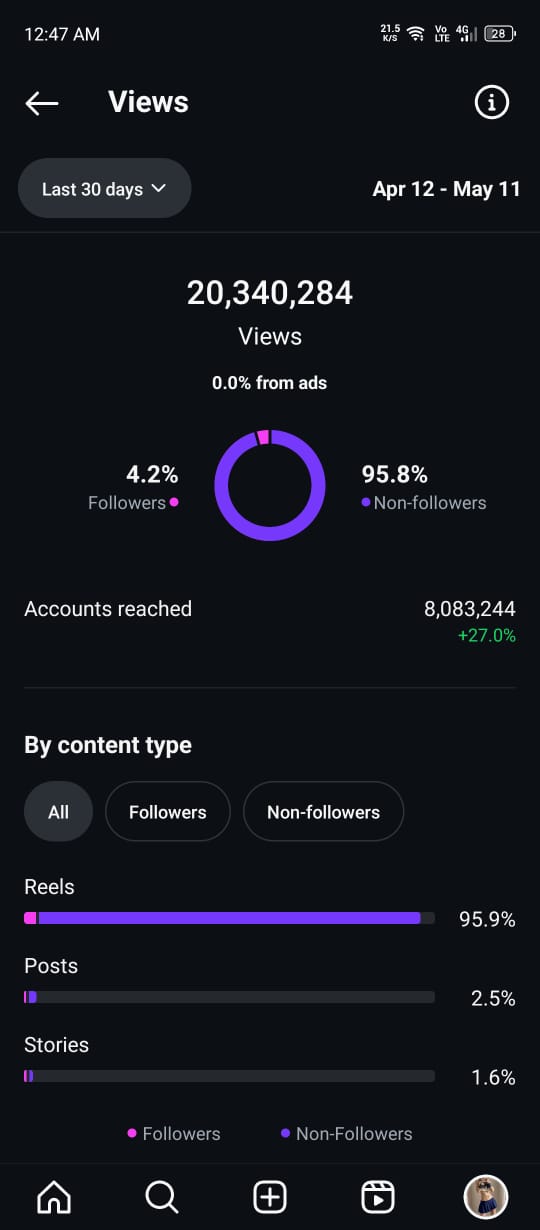Open the Search magnifier icon
Image resolution: width=540 pixels, height=1230 pixels.
click(162, 1196)
